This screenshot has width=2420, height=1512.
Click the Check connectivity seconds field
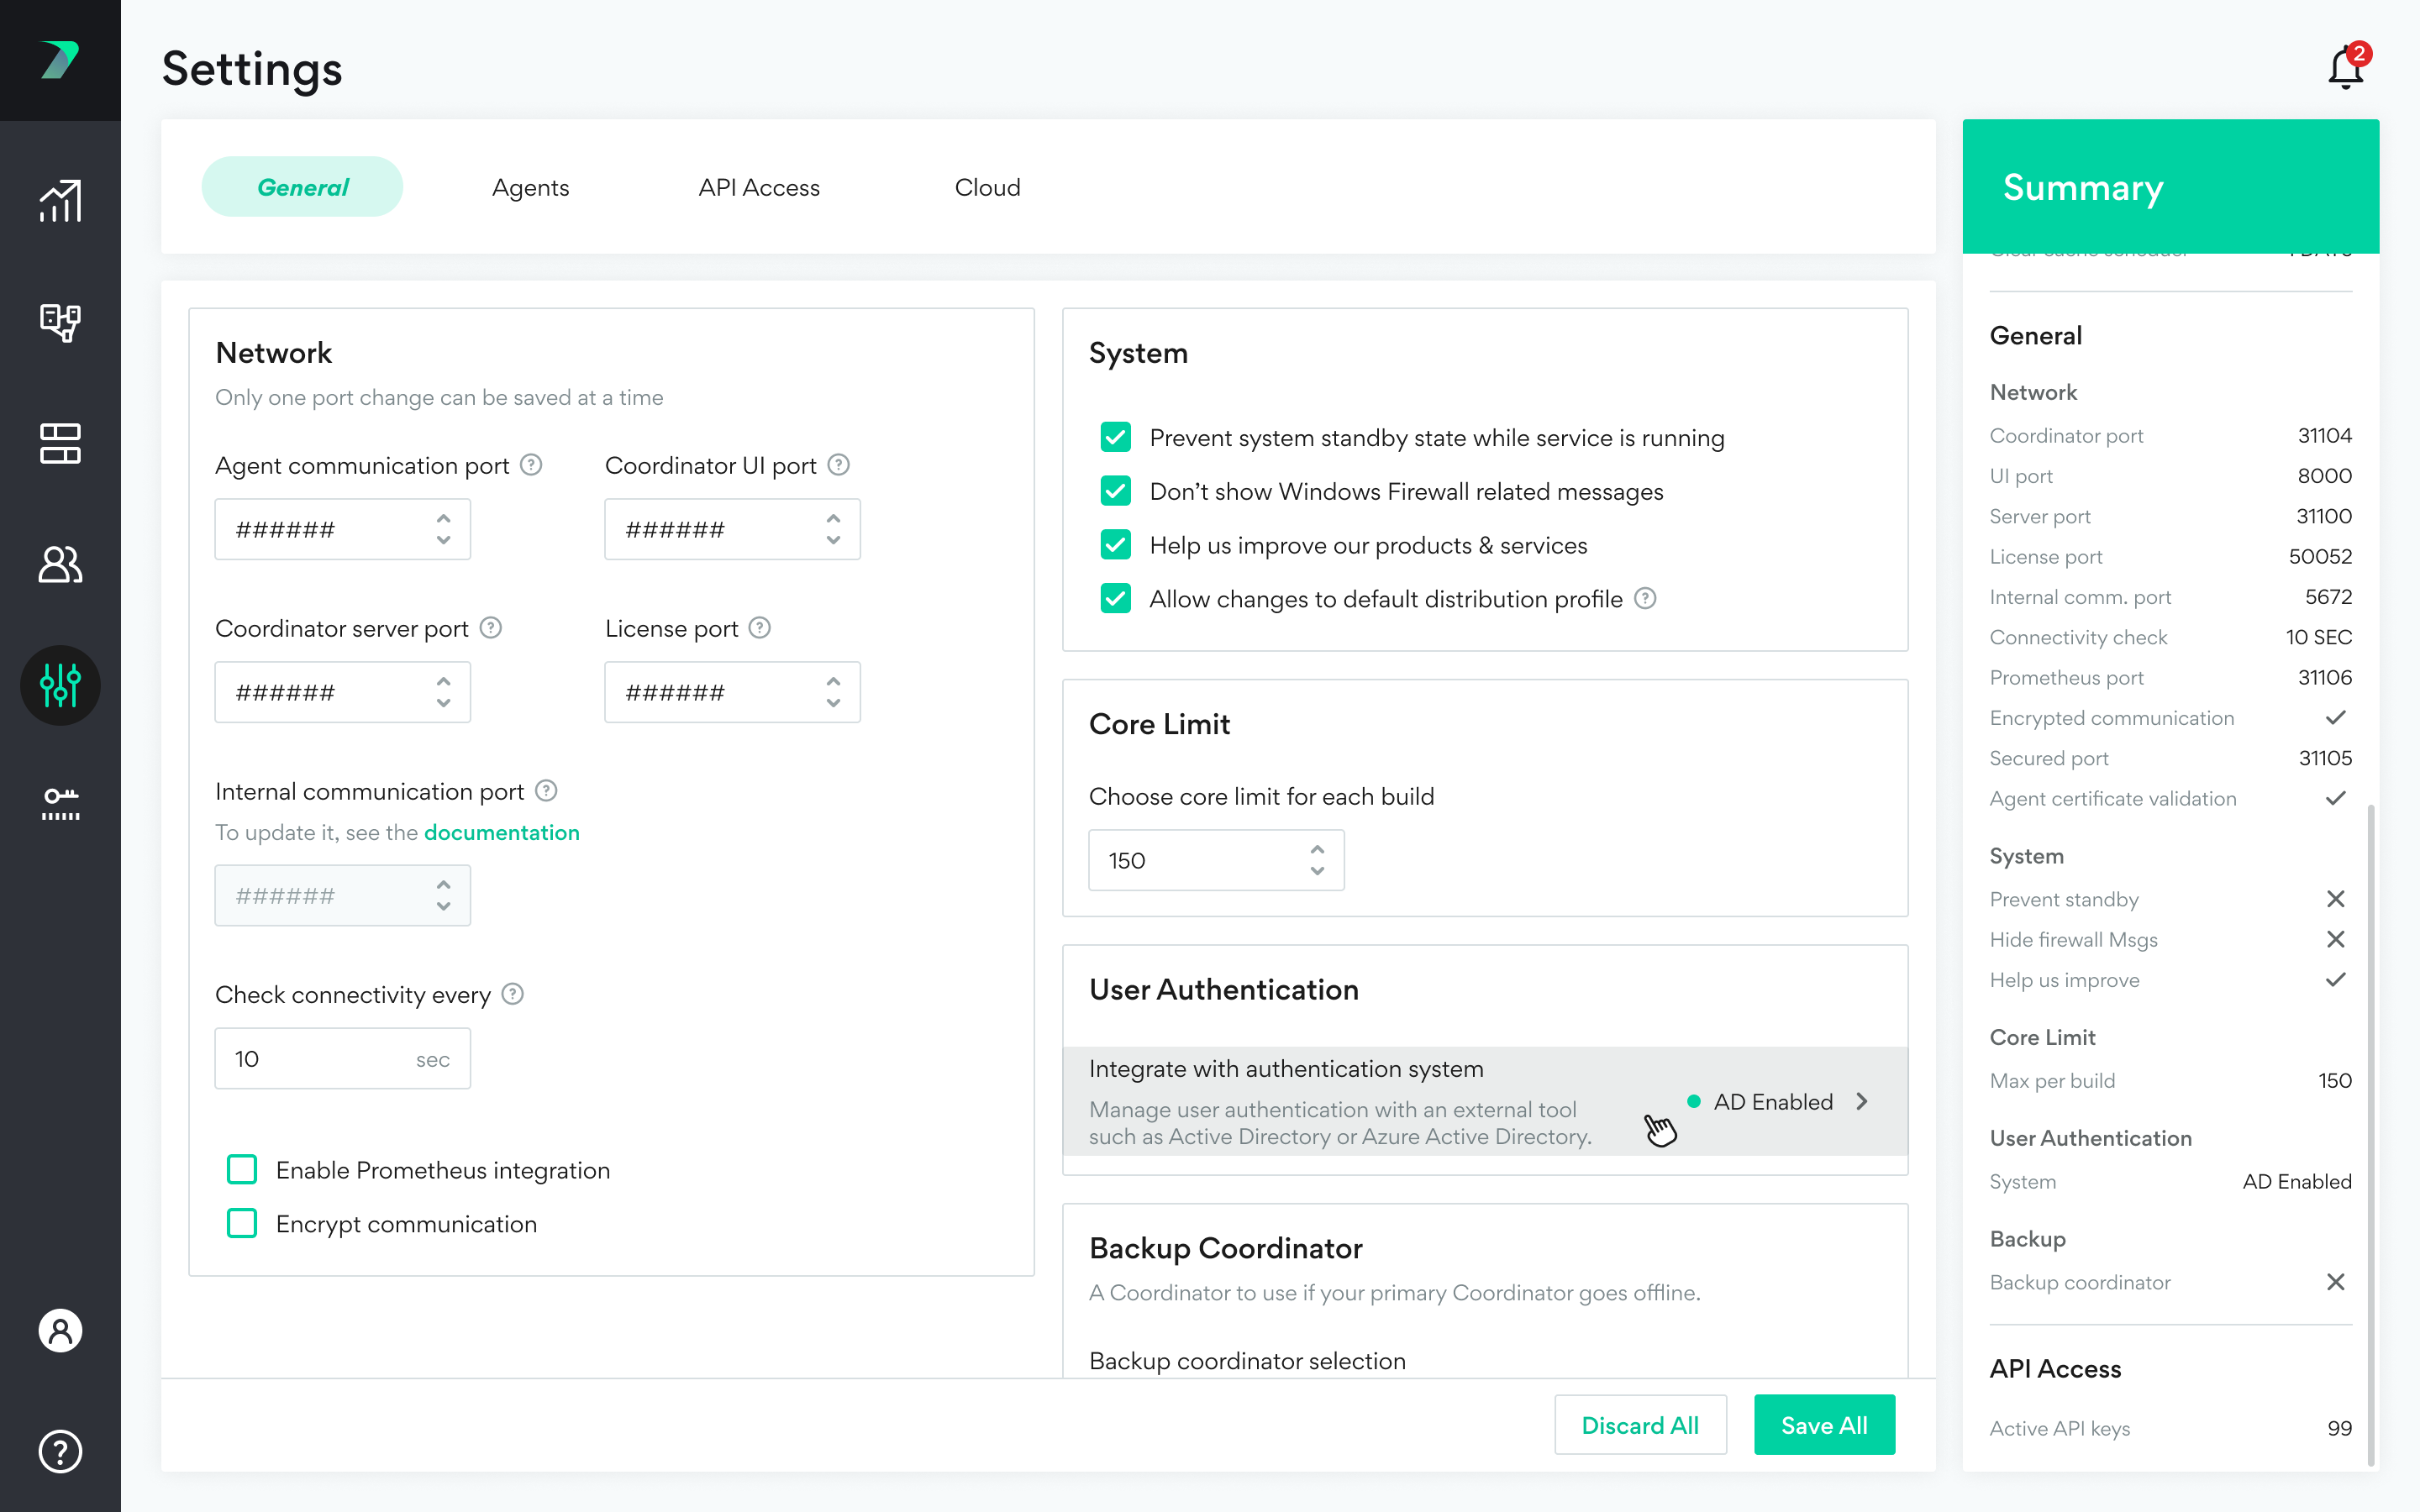click(320, 1058)
